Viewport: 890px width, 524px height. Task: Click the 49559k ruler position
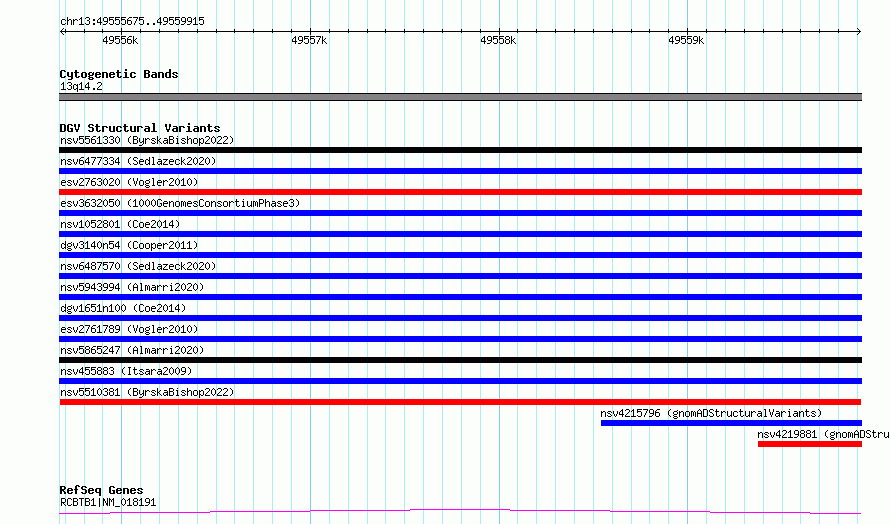(x=686, y=40)
